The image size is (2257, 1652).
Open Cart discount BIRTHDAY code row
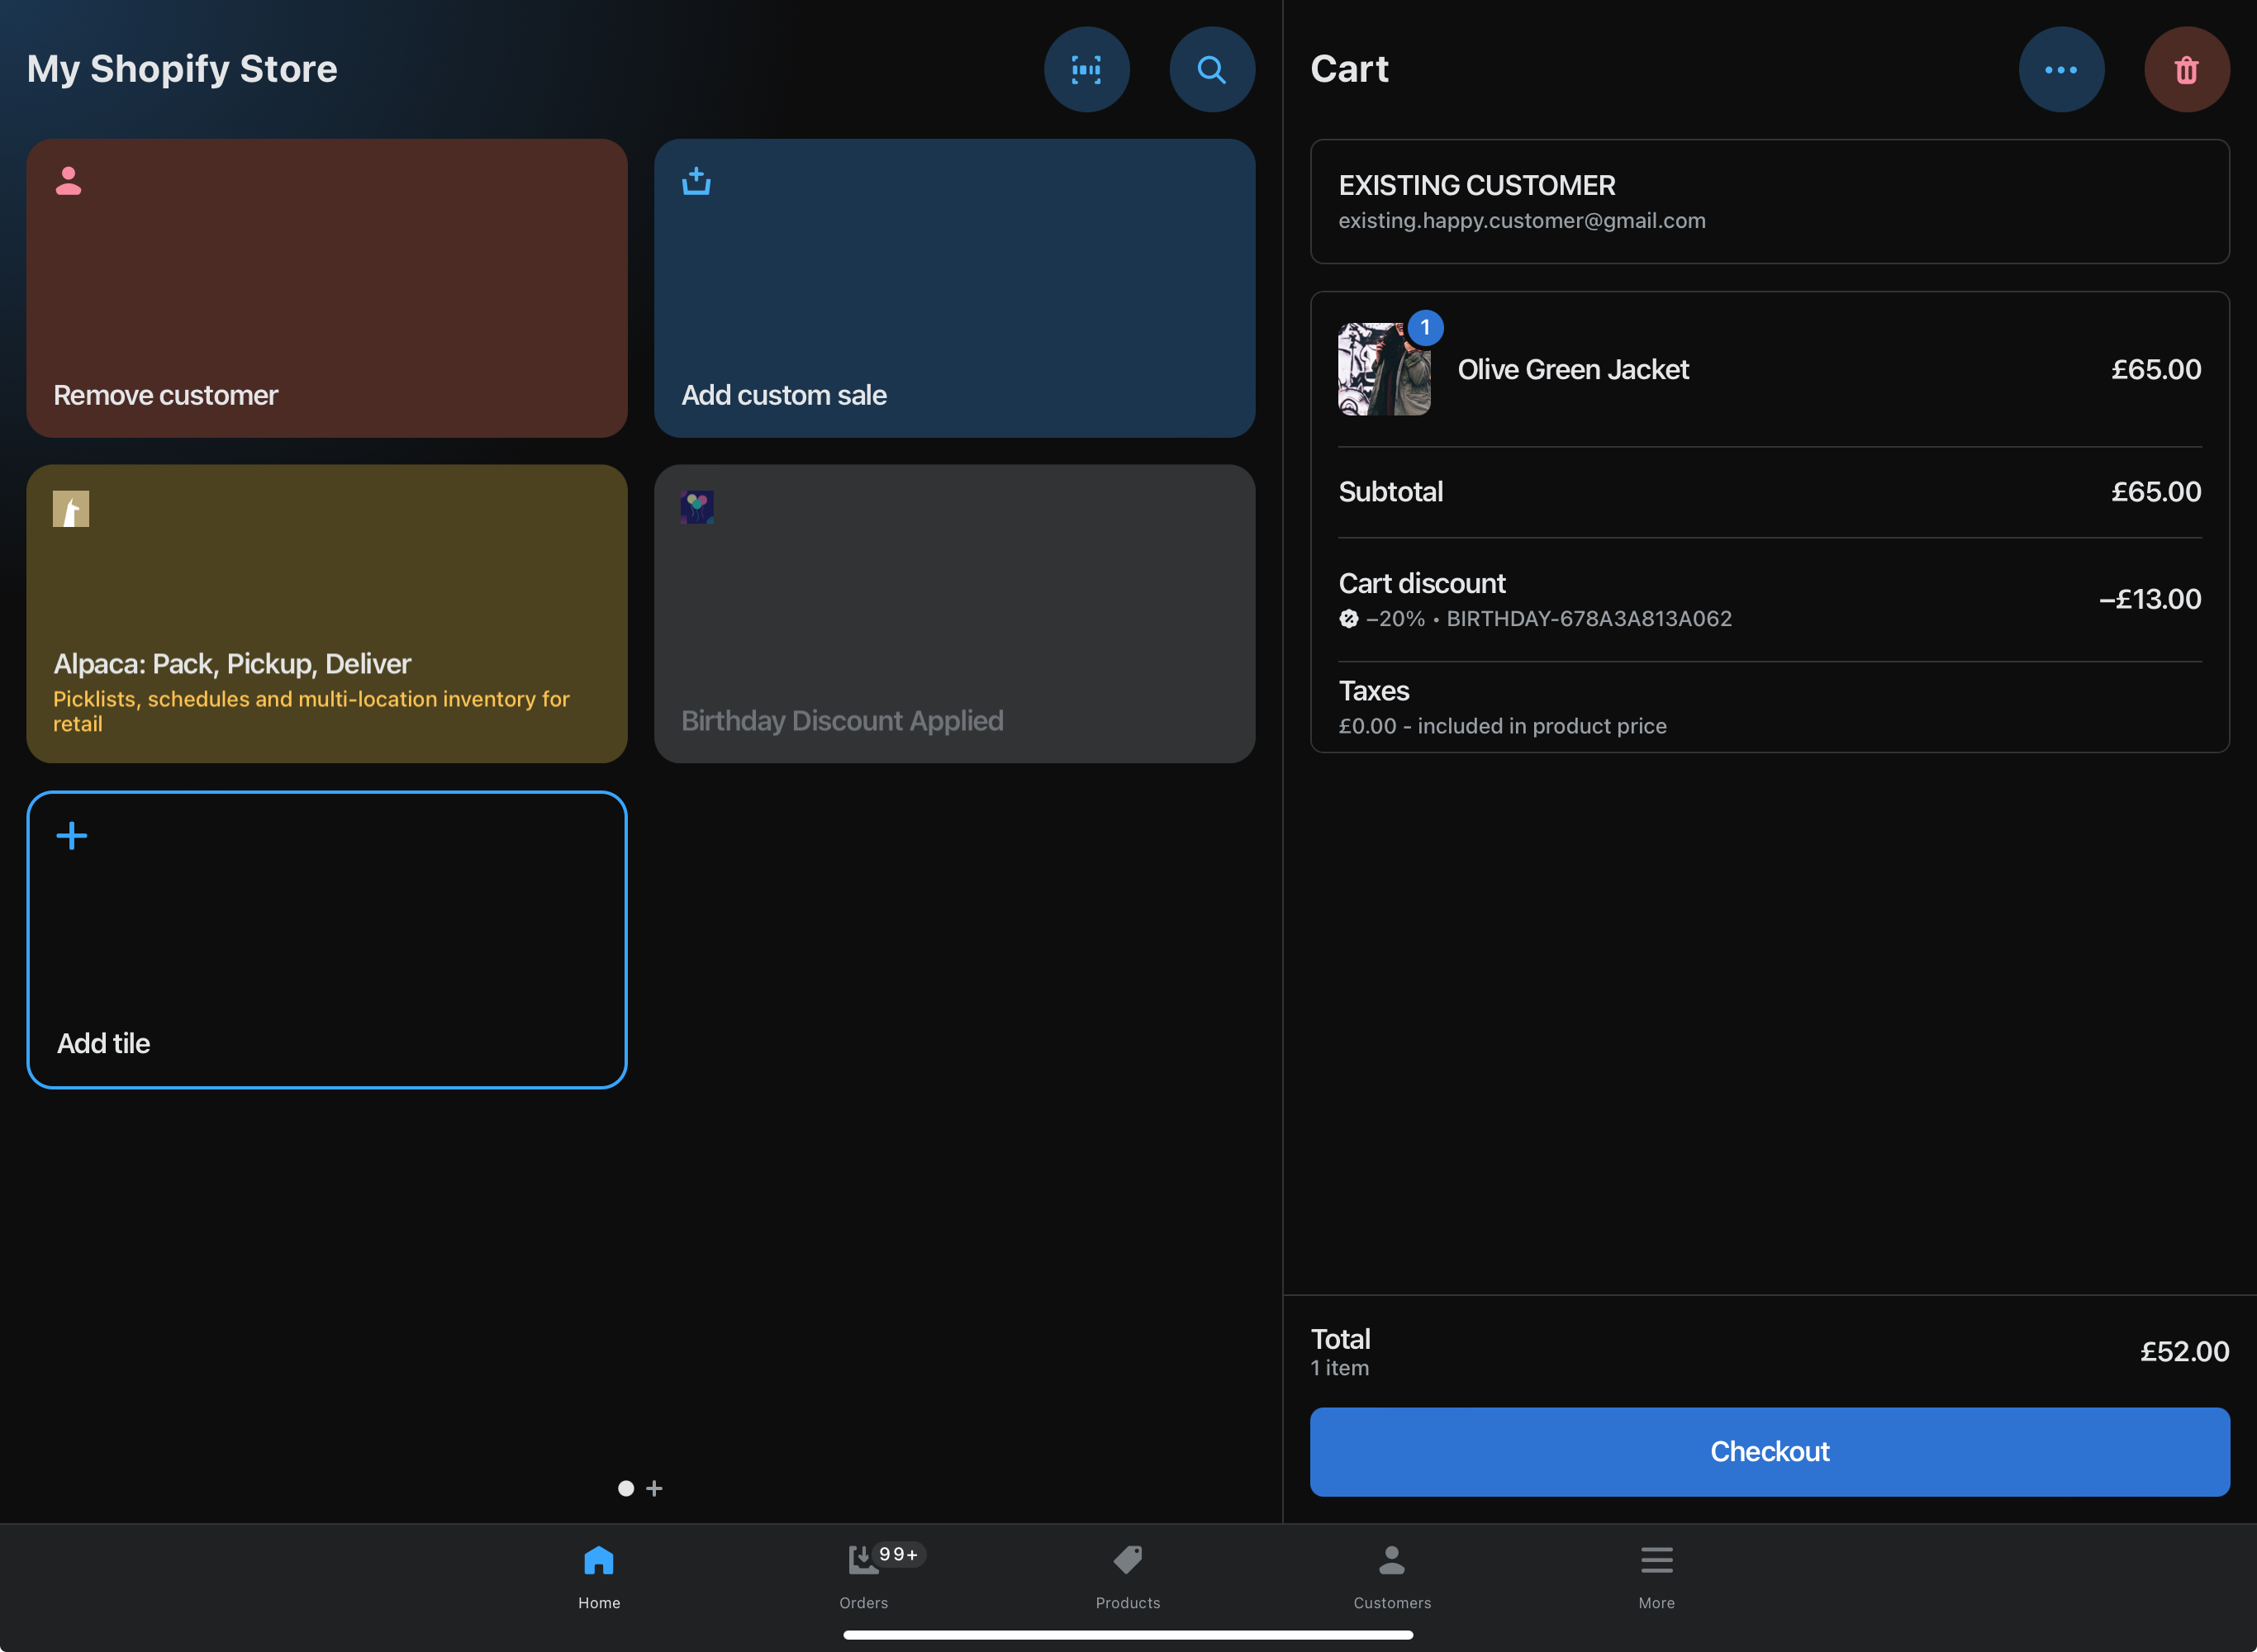click(1769, 599)
